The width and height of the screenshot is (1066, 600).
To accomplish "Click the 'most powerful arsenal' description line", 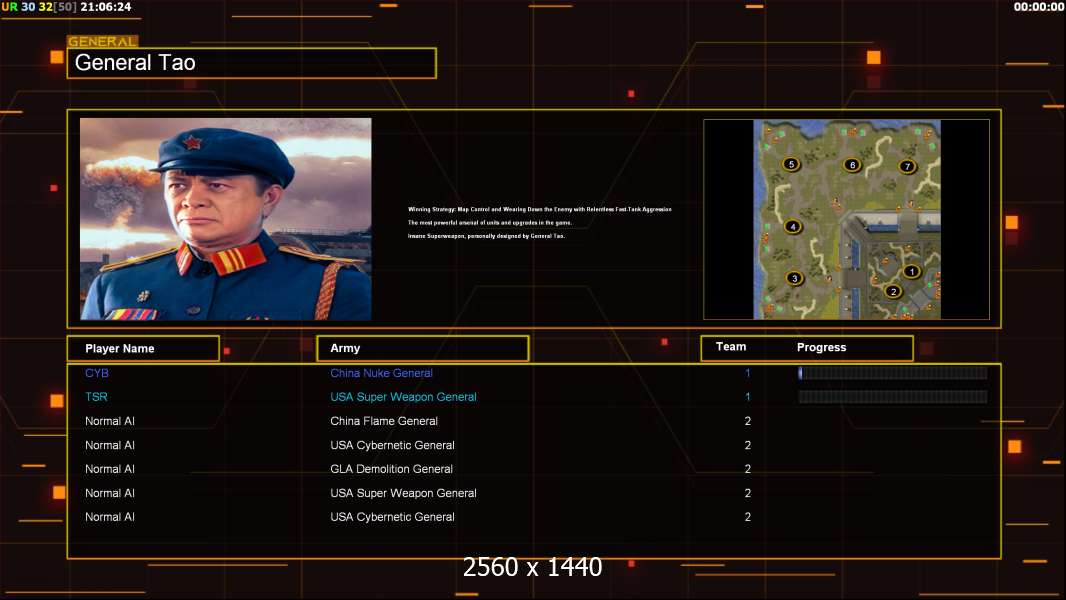I will click(489, 223).
